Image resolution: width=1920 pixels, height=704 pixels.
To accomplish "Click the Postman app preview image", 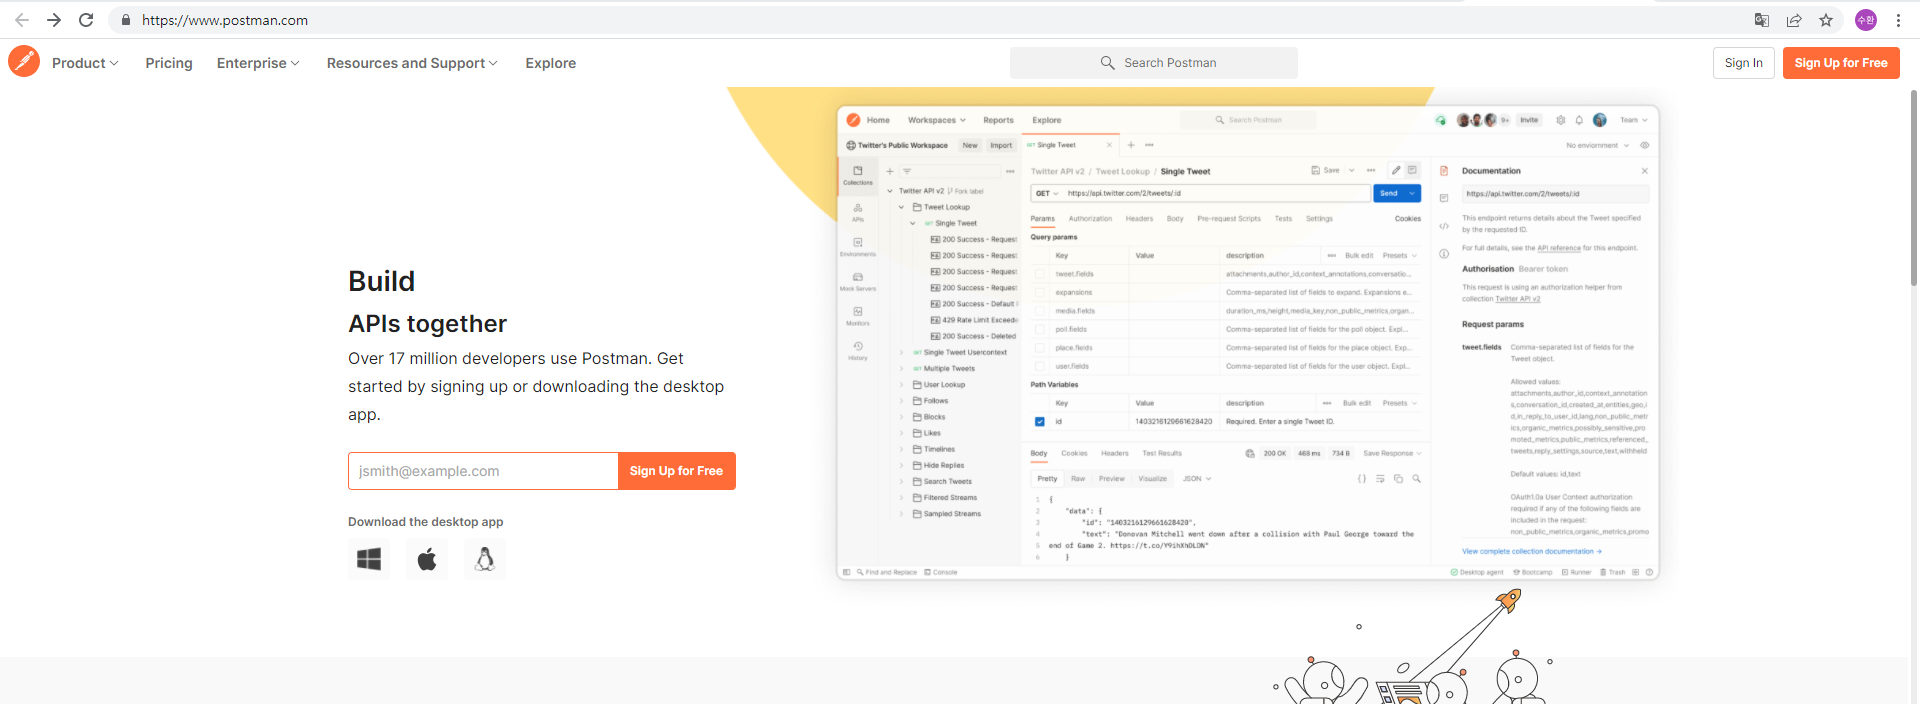I will [1248, 342].
